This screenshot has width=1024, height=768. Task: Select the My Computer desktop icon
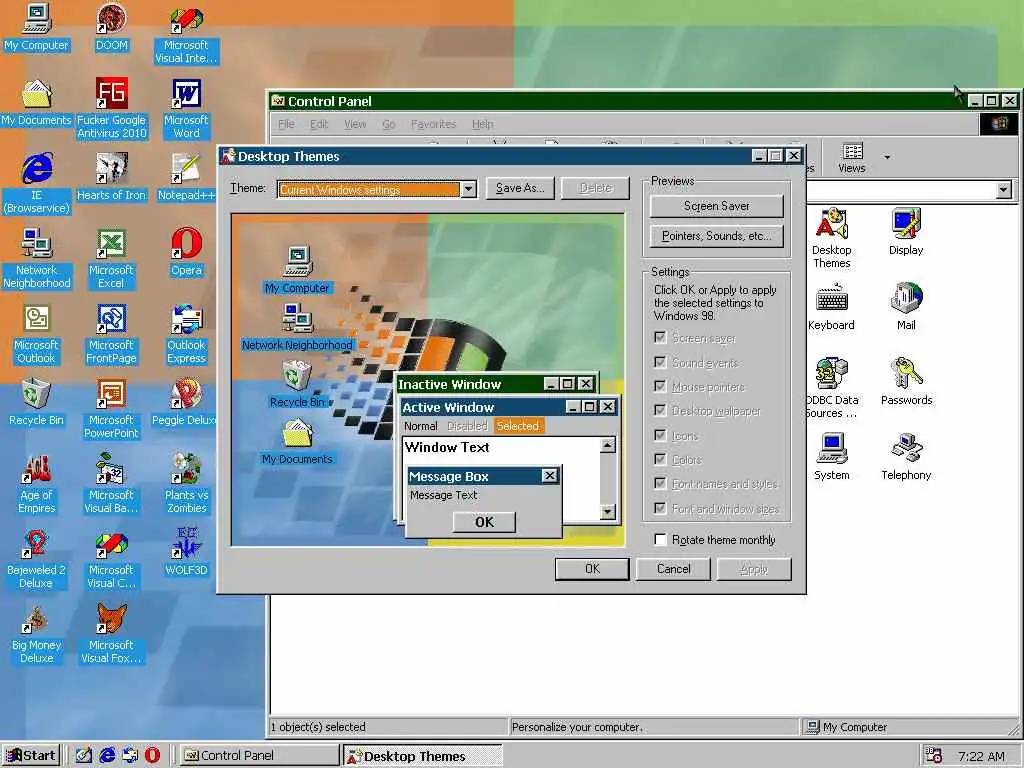pyautogui.click(x=37, y=27)
